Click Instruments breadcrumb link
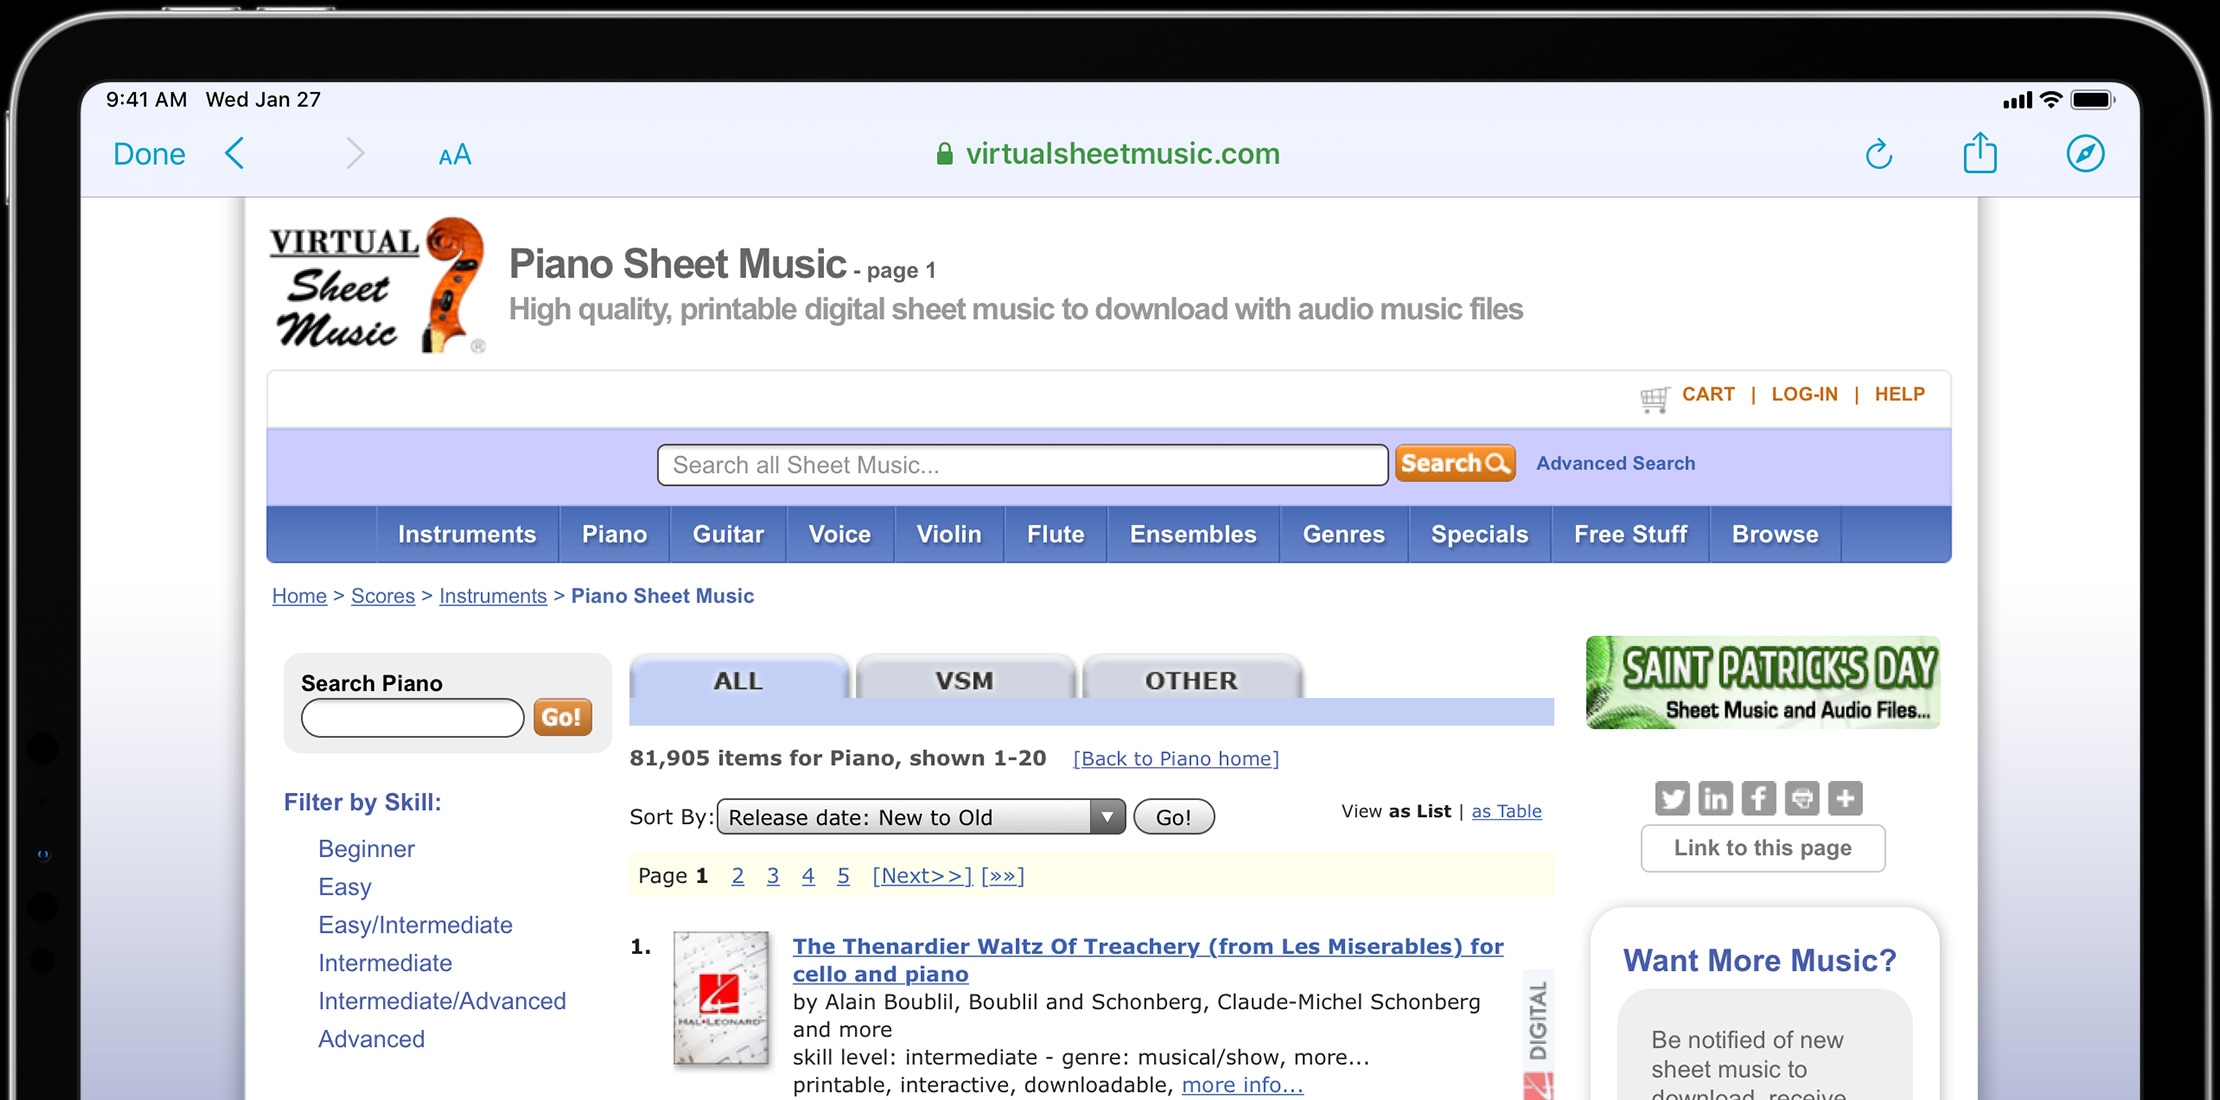The image size is (2220, 1100). [493, 596]
